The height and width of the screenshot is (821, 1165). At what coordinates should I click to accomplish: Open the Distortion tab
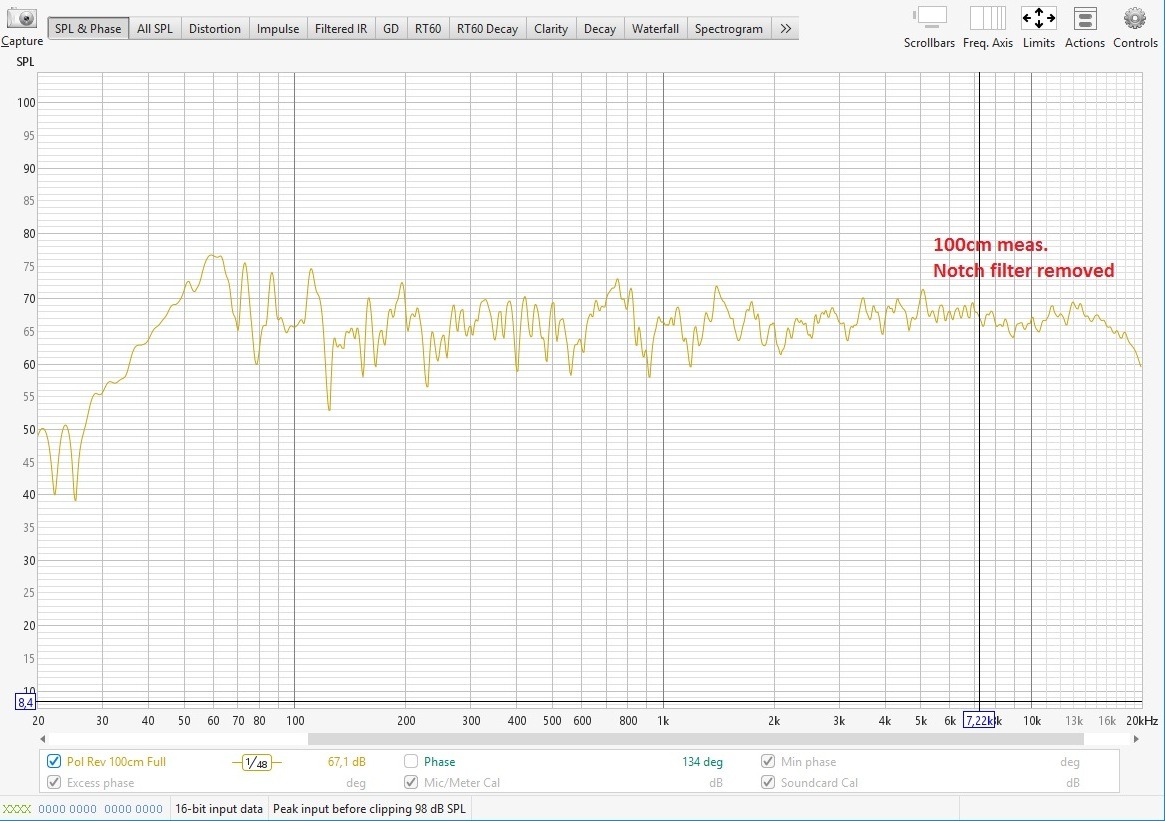[x=215, y=28]
